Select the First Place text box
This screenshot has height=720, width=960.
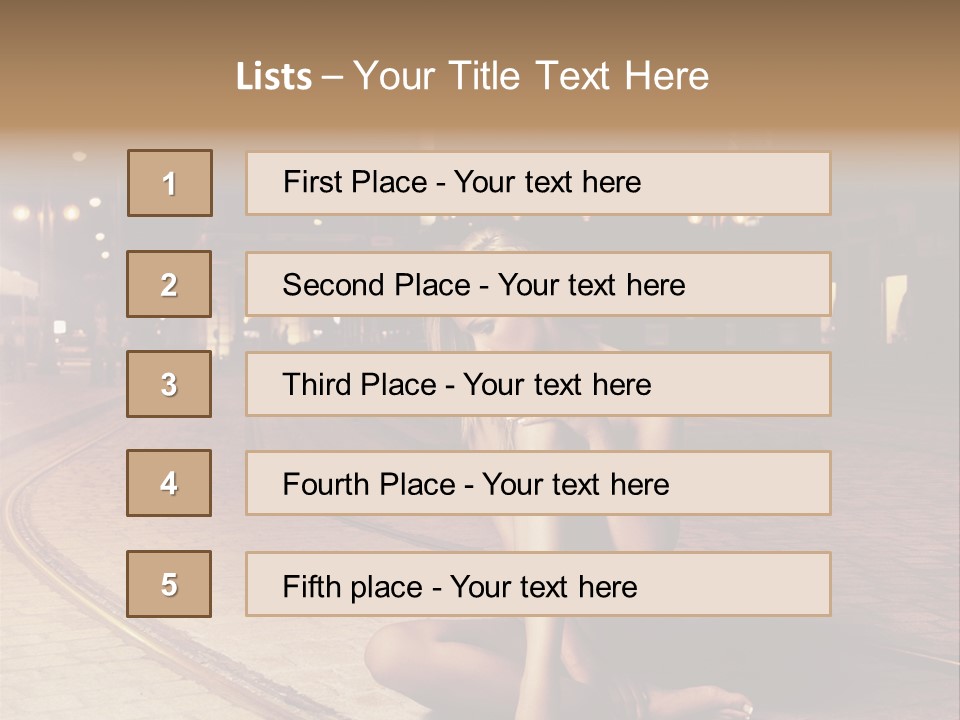pos(538,183)
